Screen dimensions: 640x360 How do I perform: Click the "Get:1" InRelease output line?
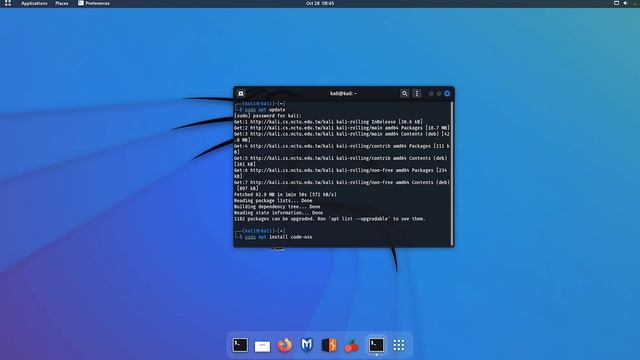(x=328, y=122)
